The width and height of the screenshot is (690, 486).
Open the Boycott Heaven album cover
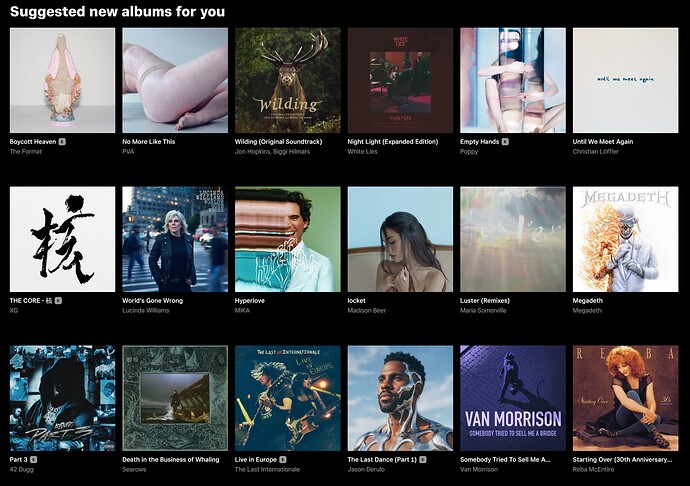[x=62, y=81]
